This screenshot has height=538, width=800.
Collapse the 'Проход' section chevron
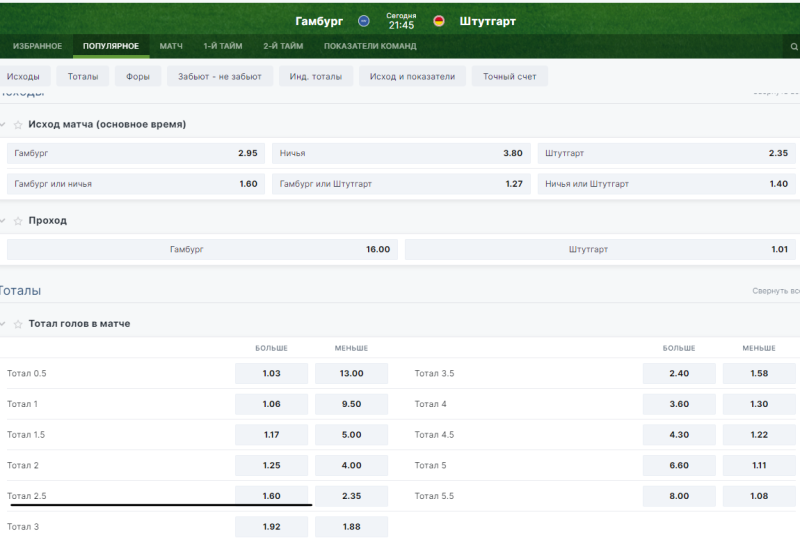pos(3,221)
